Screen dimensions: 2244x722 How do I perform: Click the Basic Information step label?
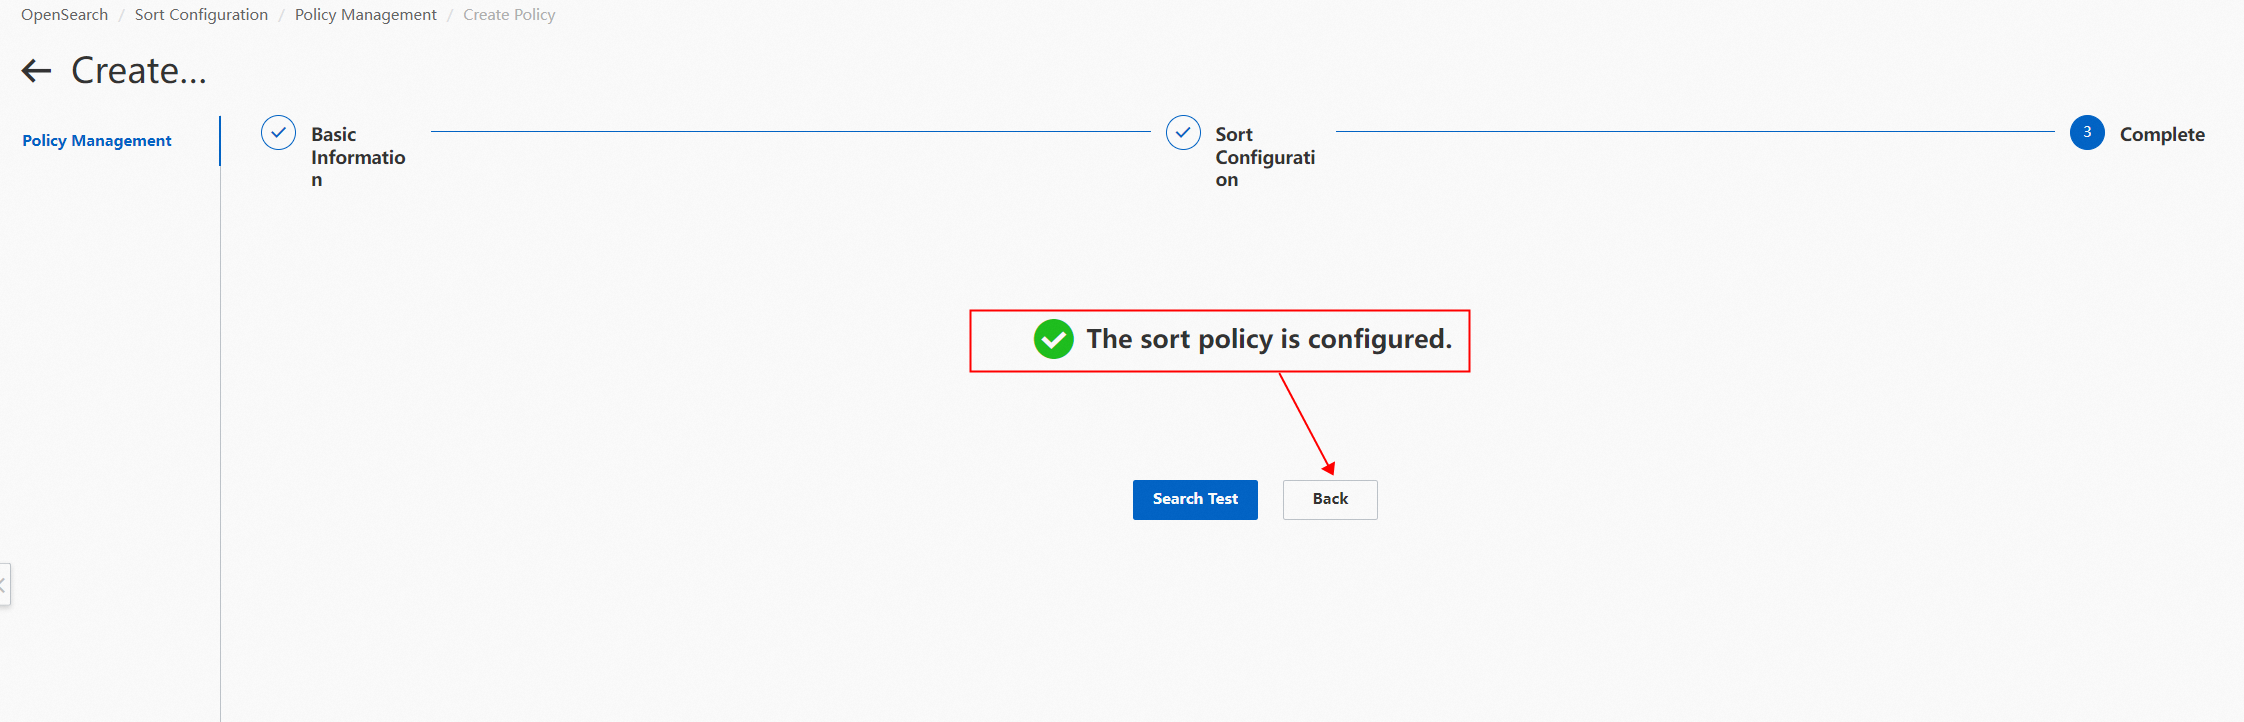(x=357, y=157)
